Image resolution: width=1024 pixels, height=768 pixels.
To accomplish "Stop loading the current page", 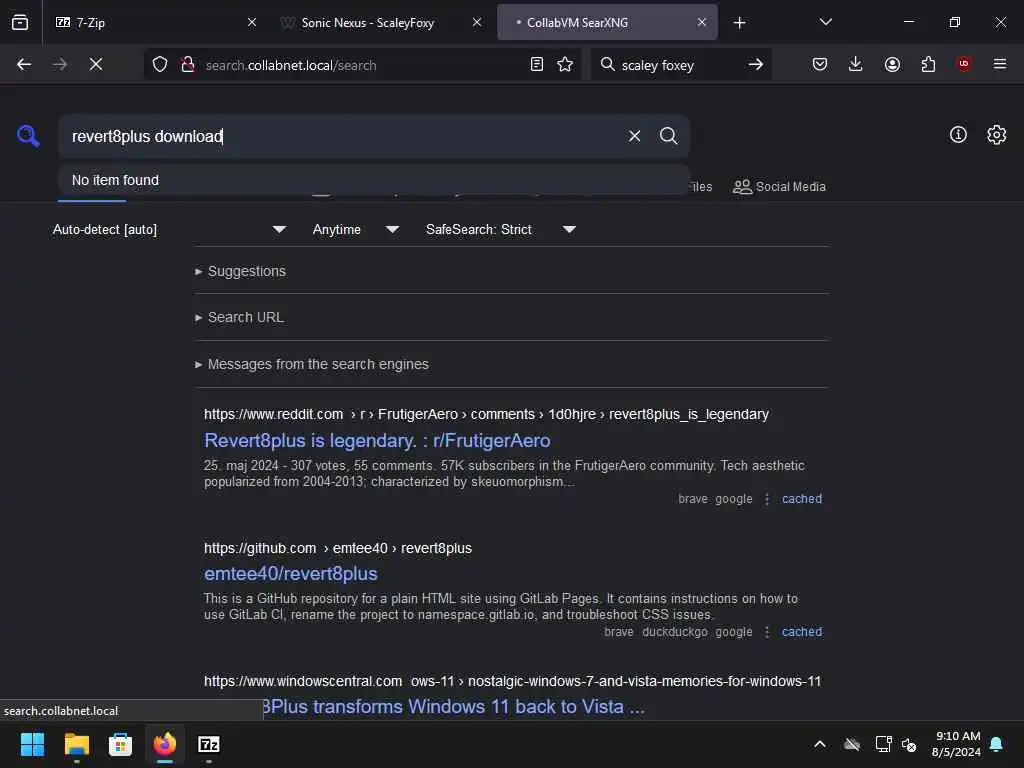I will click(95, 64).
